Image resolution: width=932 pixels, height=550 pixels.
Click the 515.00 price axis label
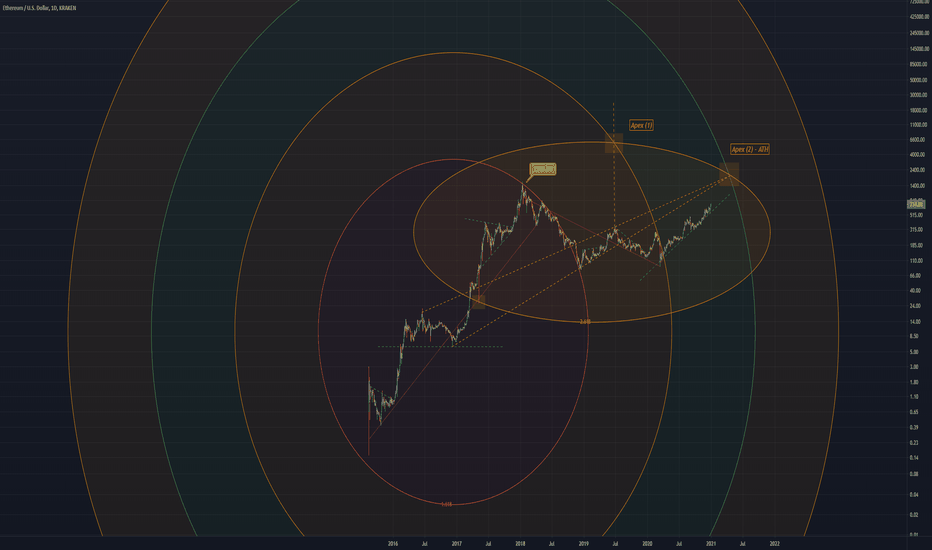point(916,215)
